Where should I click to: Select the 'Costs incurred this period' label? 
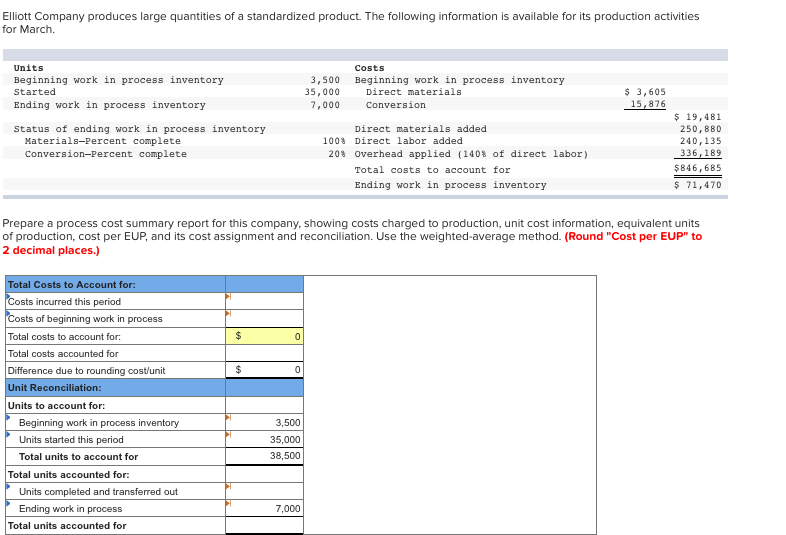click(64, 302)
